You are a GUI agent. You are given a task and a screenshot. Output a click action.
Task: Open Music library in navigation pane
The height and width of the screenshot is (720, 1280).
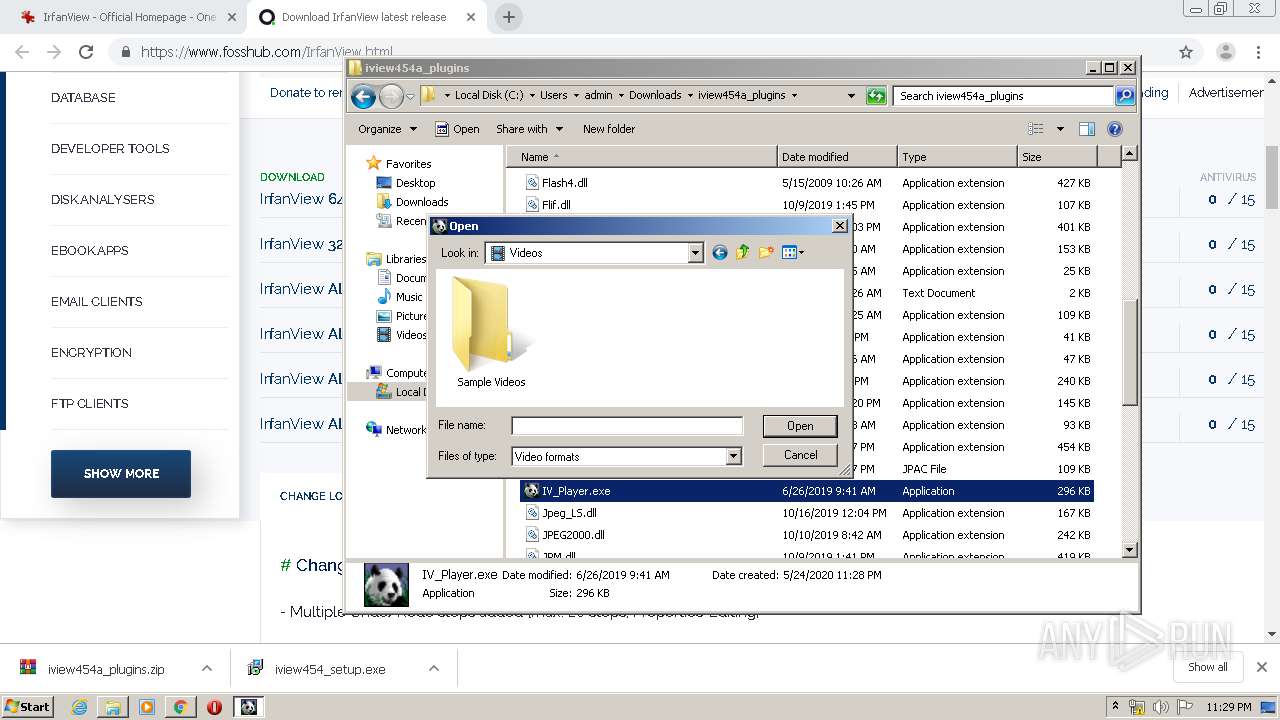[409, 297]
